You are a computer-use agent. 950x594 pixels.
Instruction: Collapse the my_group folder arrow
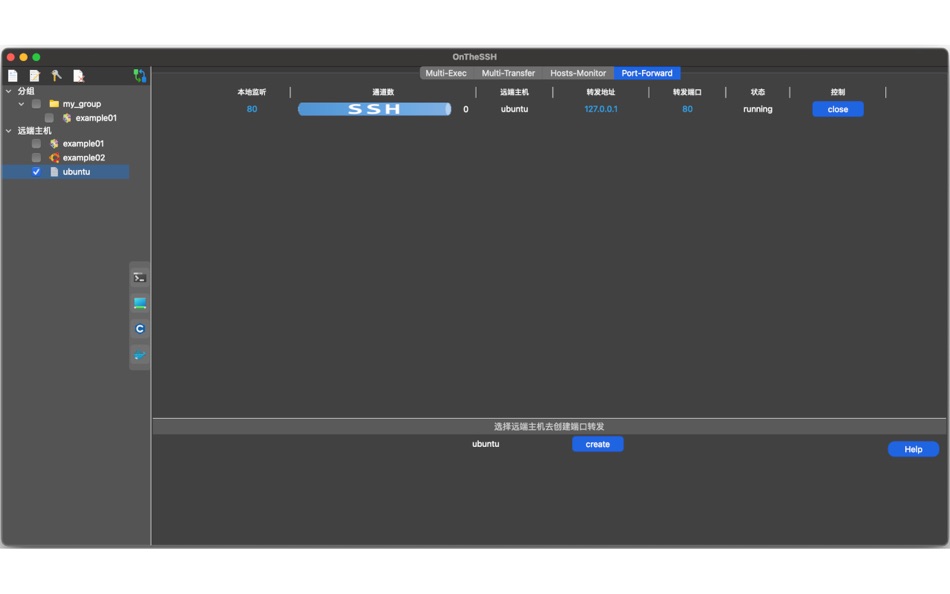click(21, 104)
